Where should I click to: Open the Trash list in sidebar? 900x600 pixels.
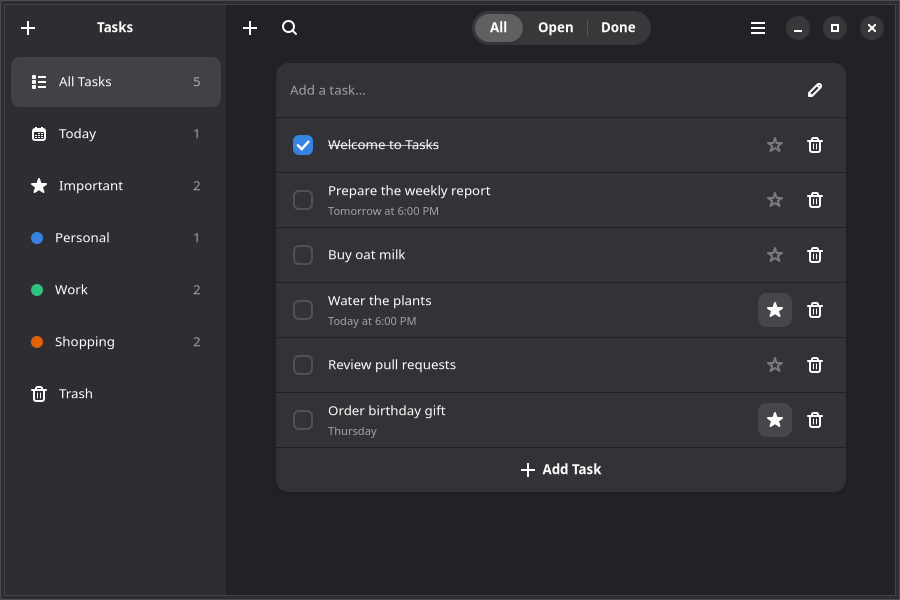115,394
